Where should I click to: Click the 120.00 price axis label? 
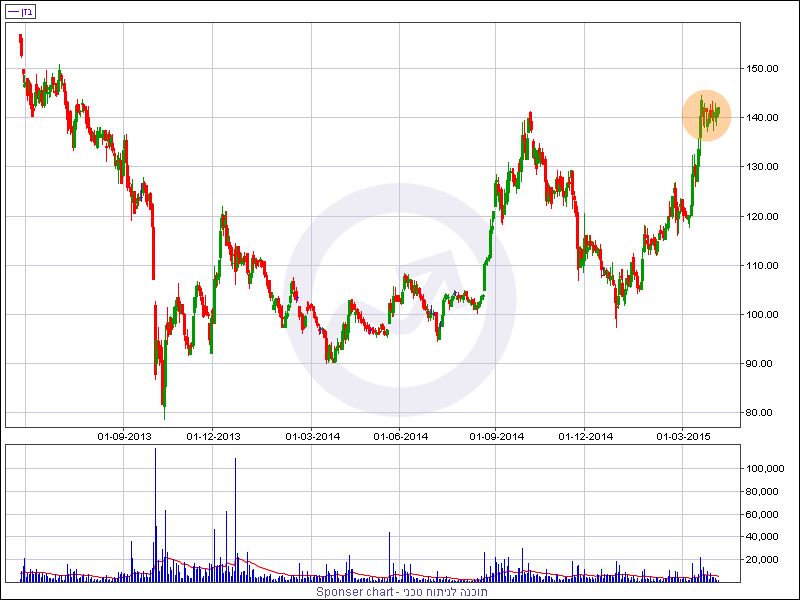point(763,216)
